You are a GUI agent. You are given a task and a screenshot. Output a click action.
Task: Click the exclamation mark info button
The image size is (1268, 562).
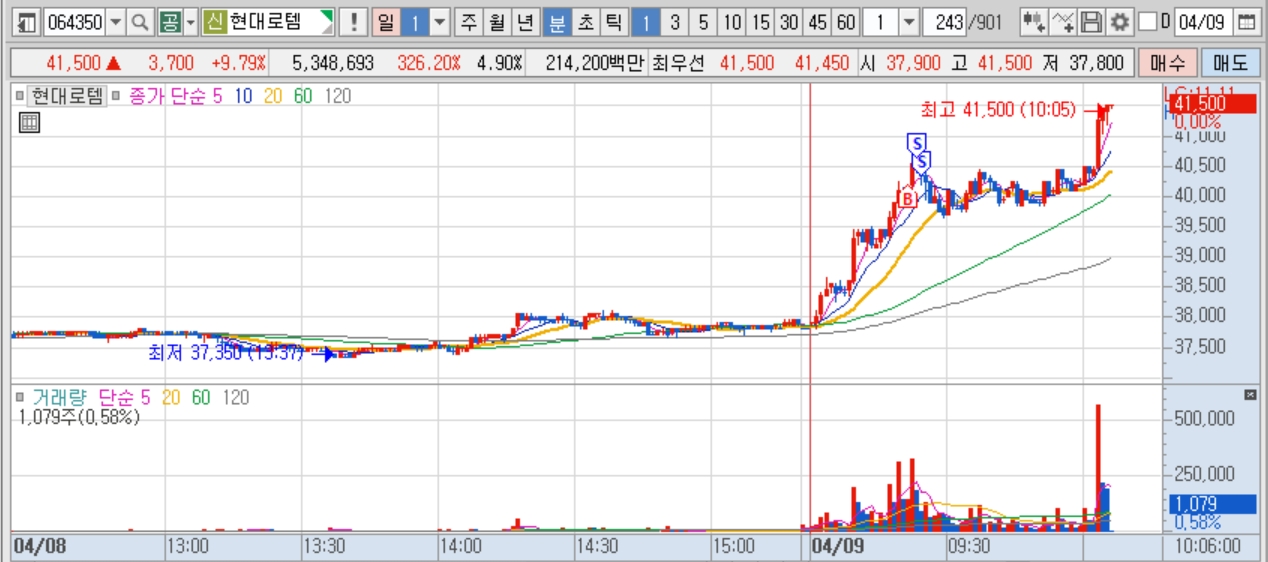[x=352, y=21]
